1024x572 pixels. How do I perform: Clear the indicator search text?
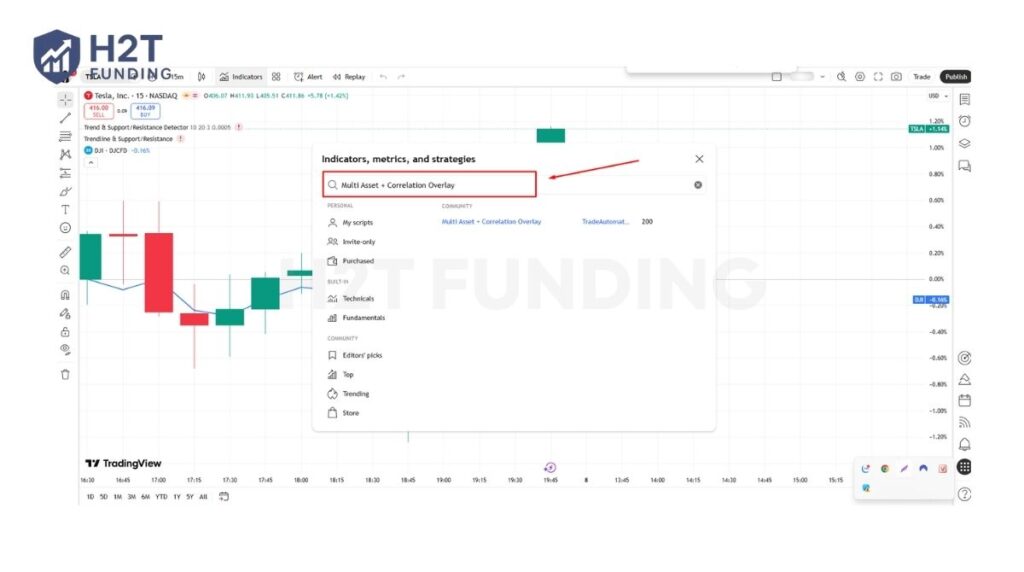coord(698,185)
